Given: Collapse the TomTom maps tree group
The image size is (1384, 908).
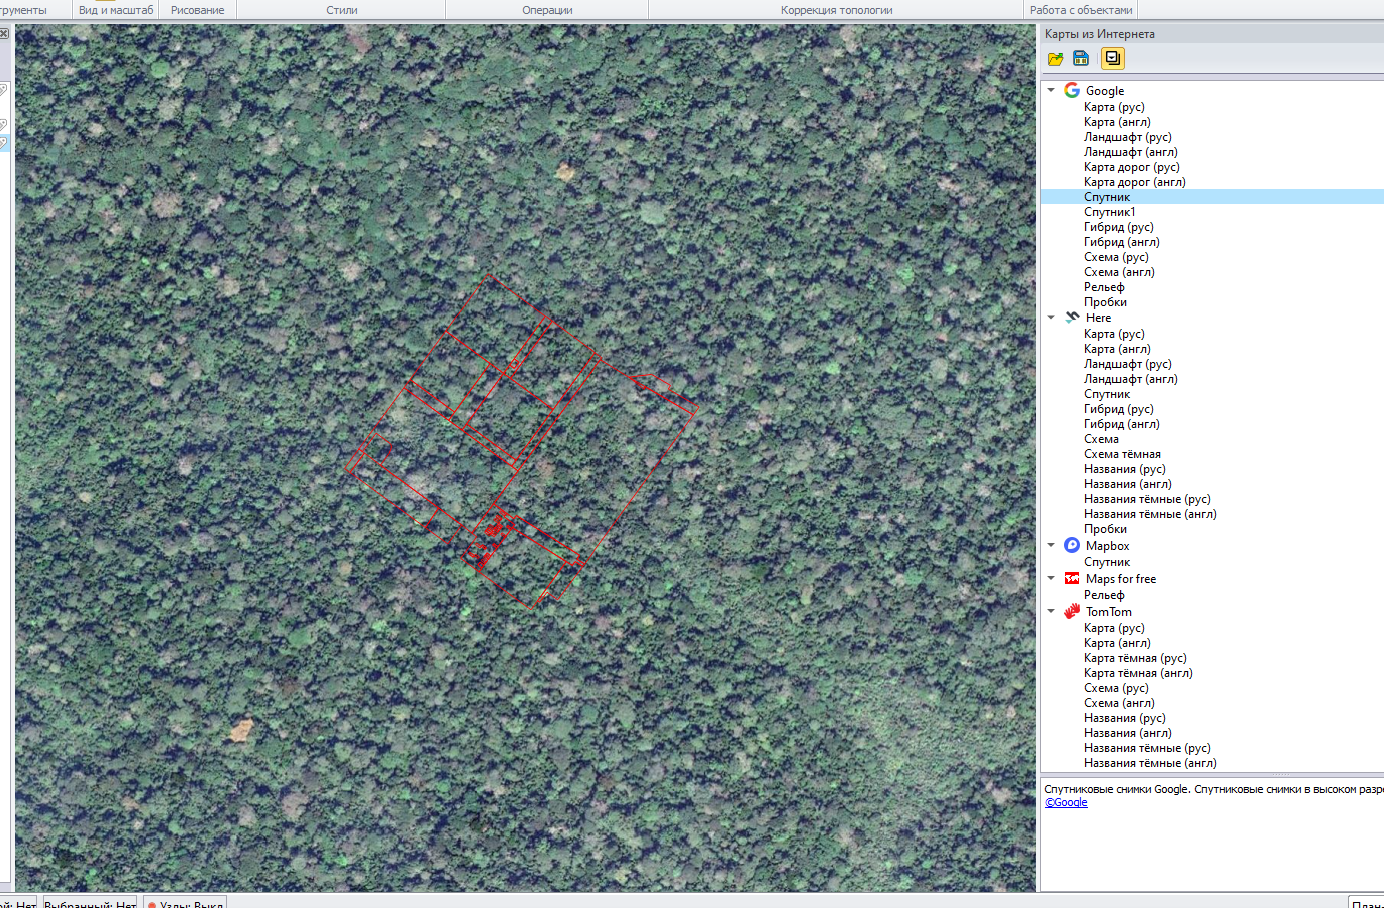Looking at the screenshot, I should click(1051, 611).
